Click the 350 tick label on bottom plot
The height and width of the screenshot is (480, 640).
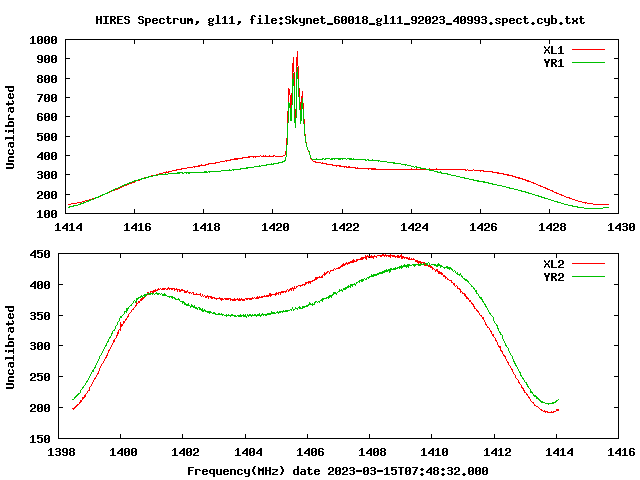[40, 316]
